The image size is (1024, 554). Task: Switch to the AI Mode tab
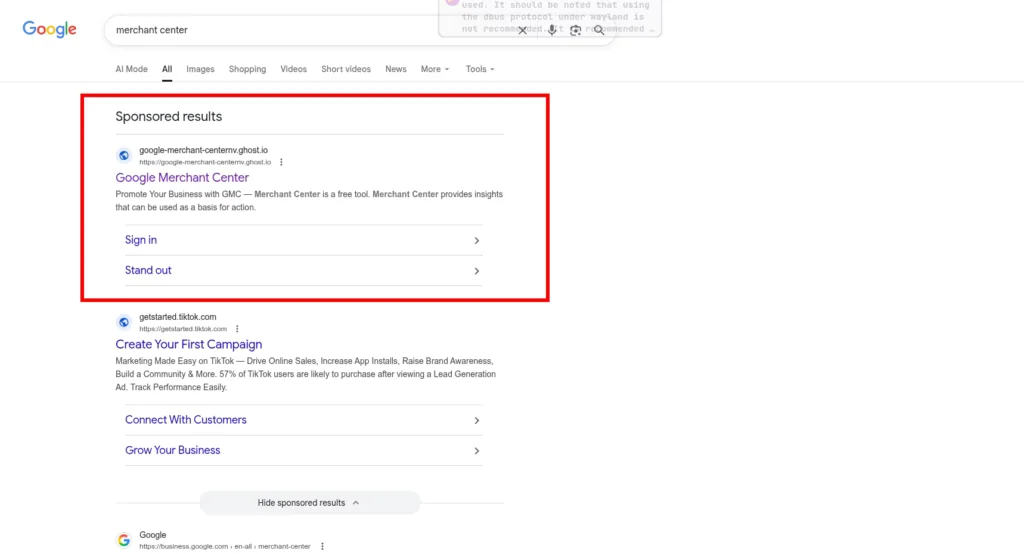click(x=131, y=69)
